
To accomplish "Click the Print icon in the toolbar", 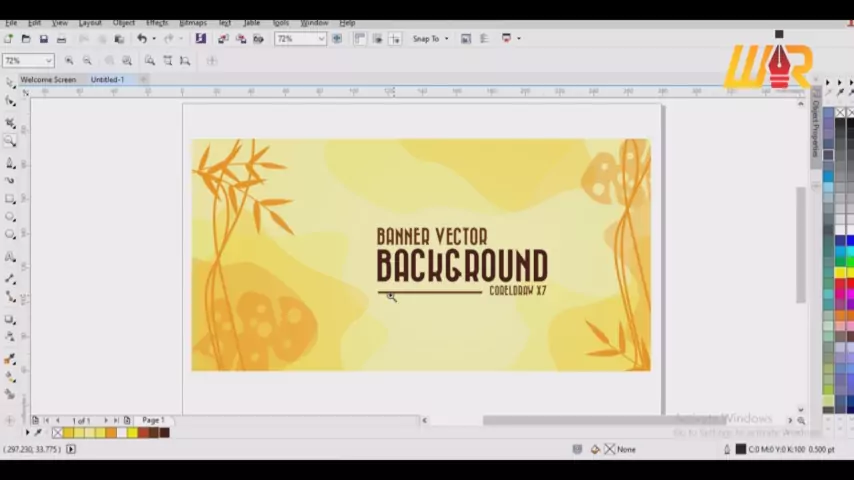I will 61,39.
